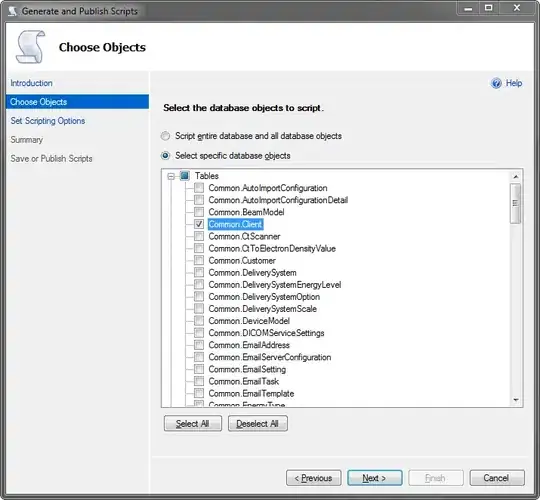Select Common.DeliverySystem table label
The height and width of the screenshot is (500, 540).
pos(252,272)
